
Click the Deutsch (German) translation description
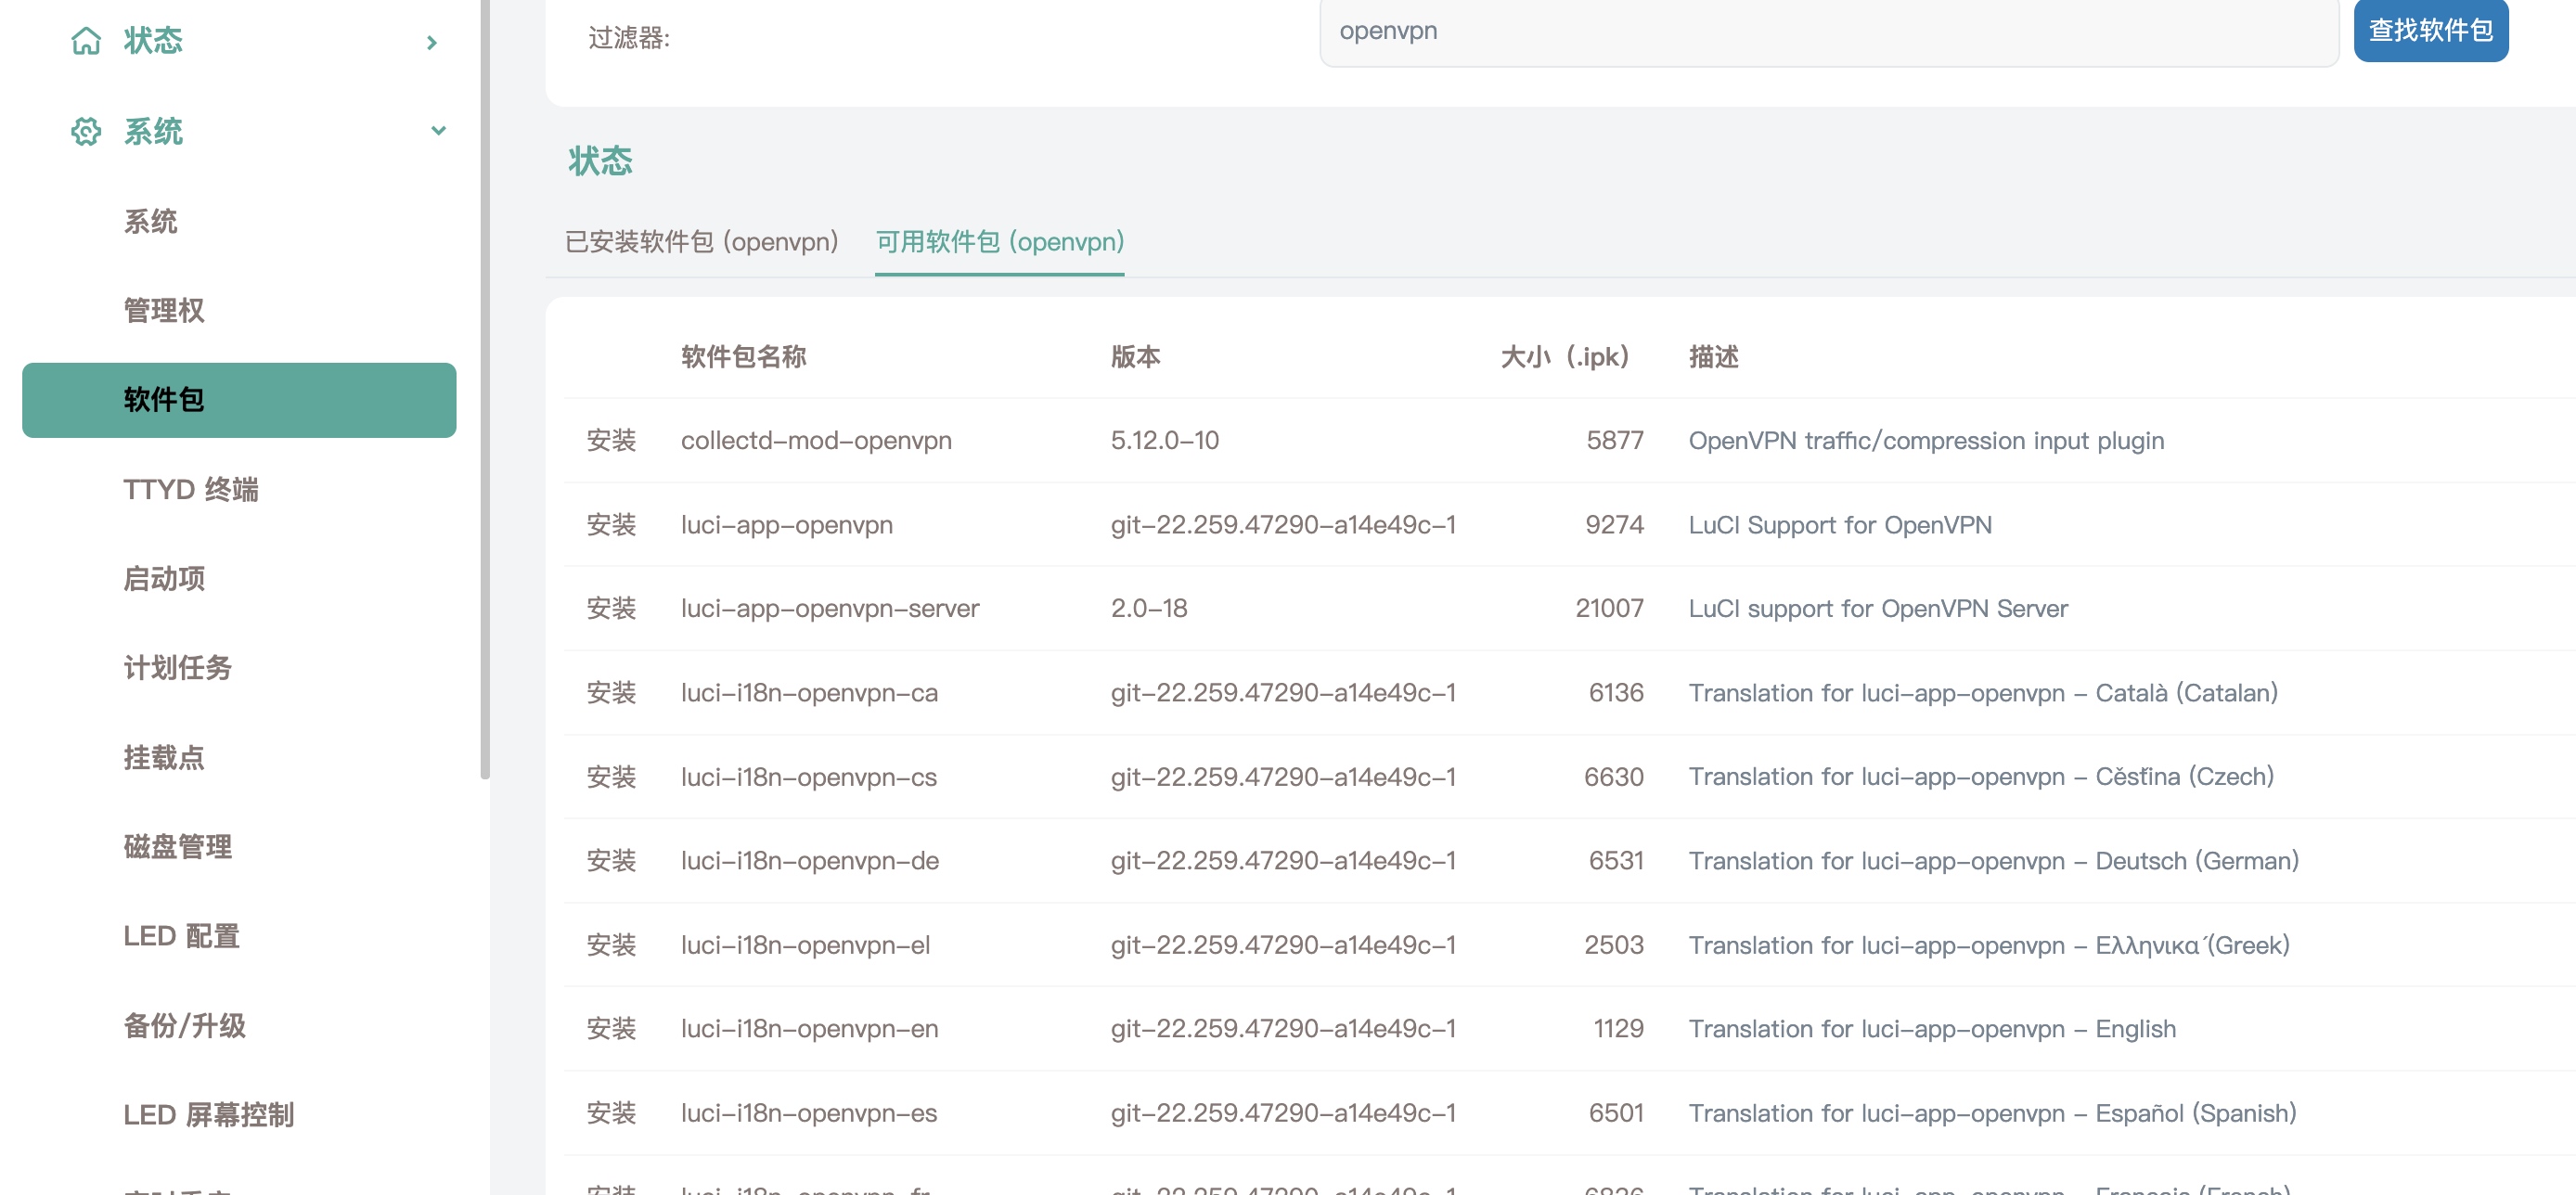(1994, 860)
